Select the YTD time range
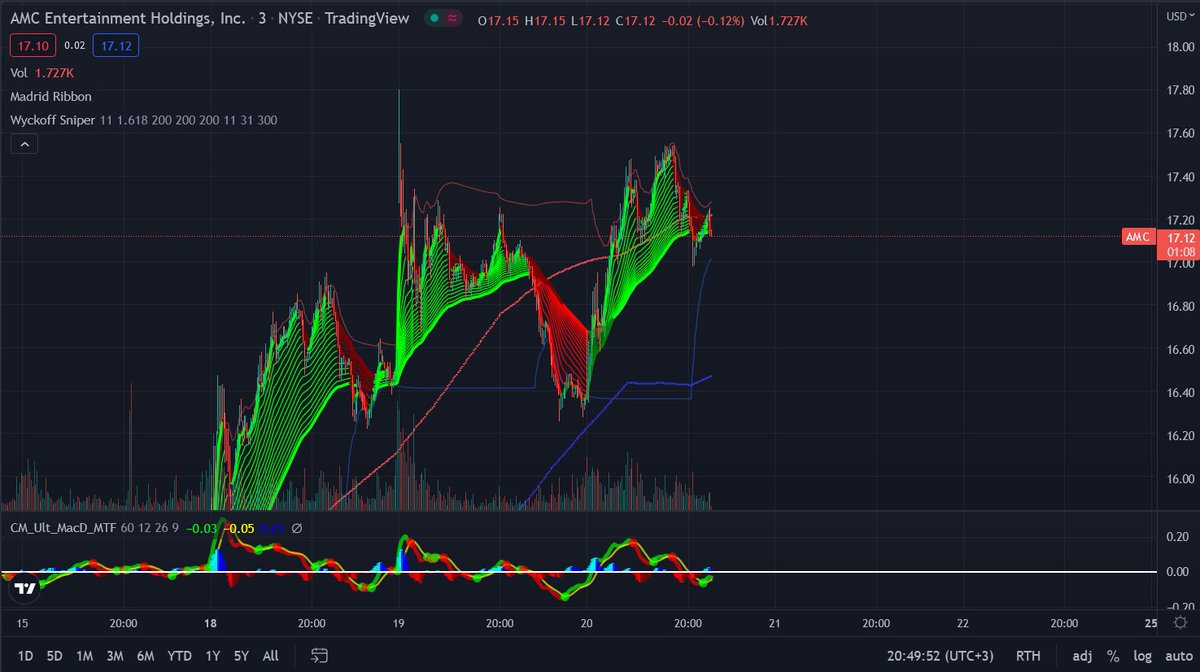The height and width of the screenshot is (672, 1200). pos(180,656)
